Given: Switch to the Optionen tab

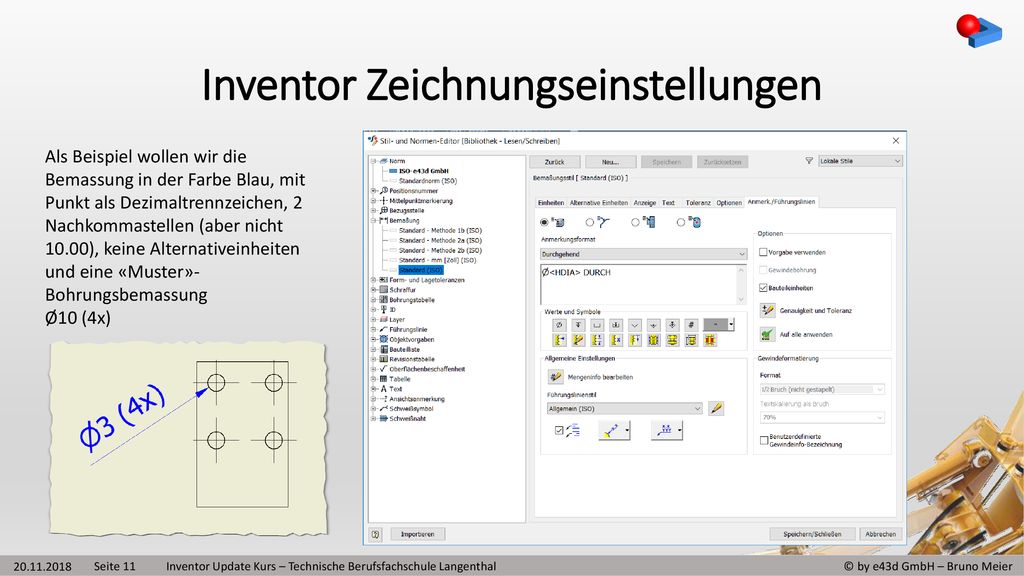Looking at the screenshot, I should tap(729, 202).
